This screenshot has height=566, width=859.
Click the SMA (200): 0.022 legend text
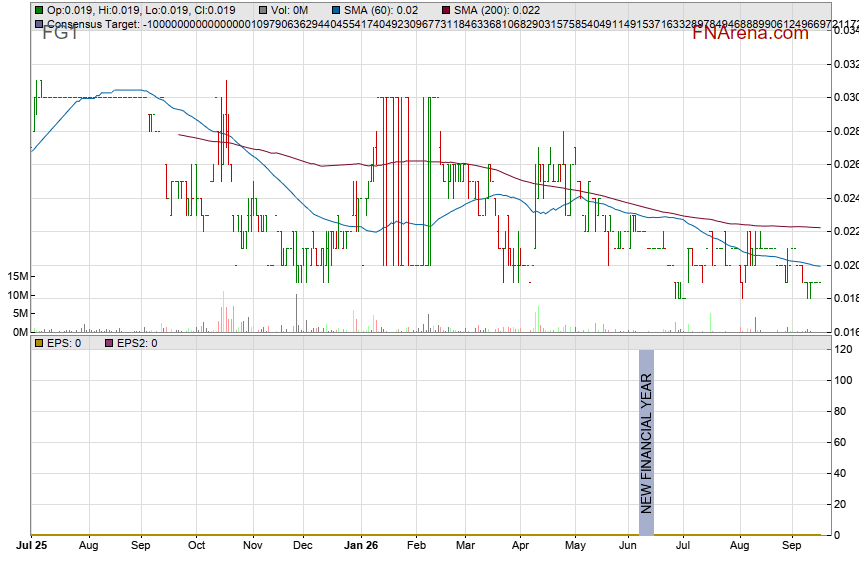tap(497, 10)
